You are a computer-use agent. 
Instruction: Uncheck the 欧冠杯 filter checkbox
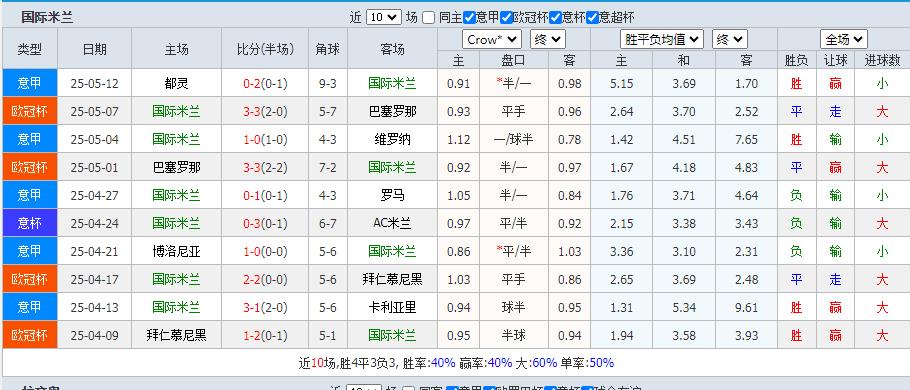click(x=506, y=17)
